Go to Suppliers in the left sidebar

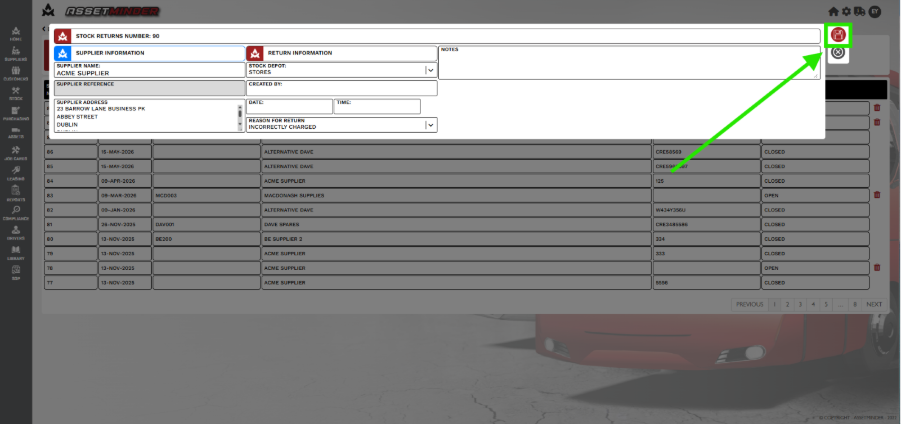16,55
